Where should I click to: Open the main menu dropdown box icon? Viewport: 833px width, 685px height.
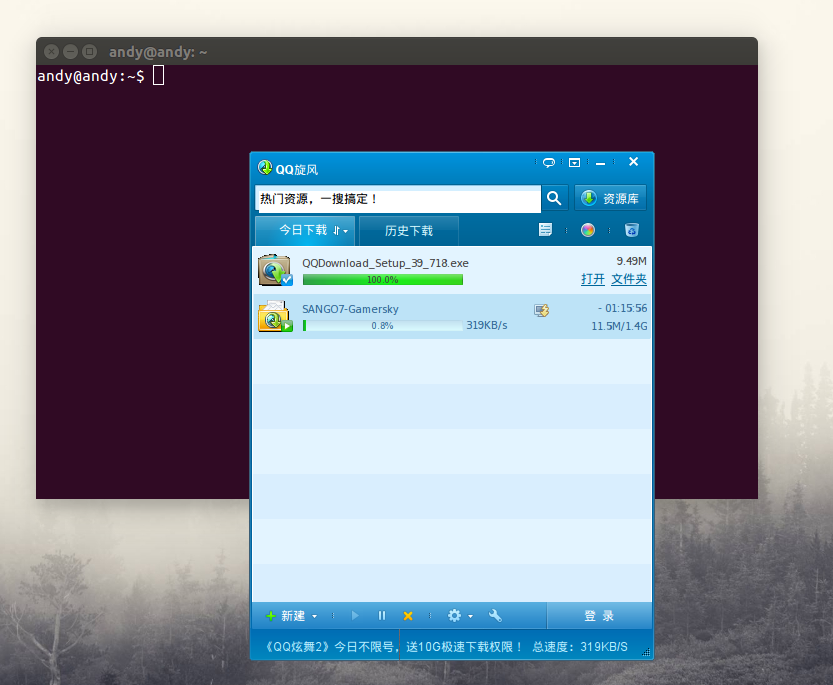point(574,163)
